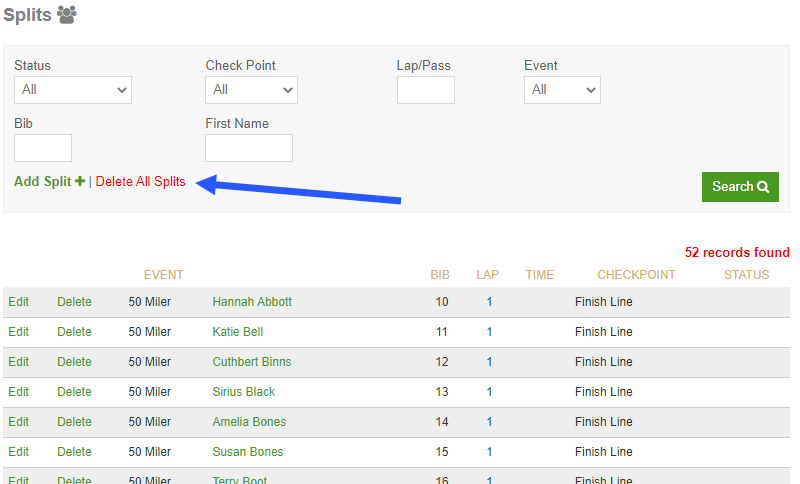Sort by the BIB column header
This screenshot has height=484, width=800.
[x=440, y=275]
